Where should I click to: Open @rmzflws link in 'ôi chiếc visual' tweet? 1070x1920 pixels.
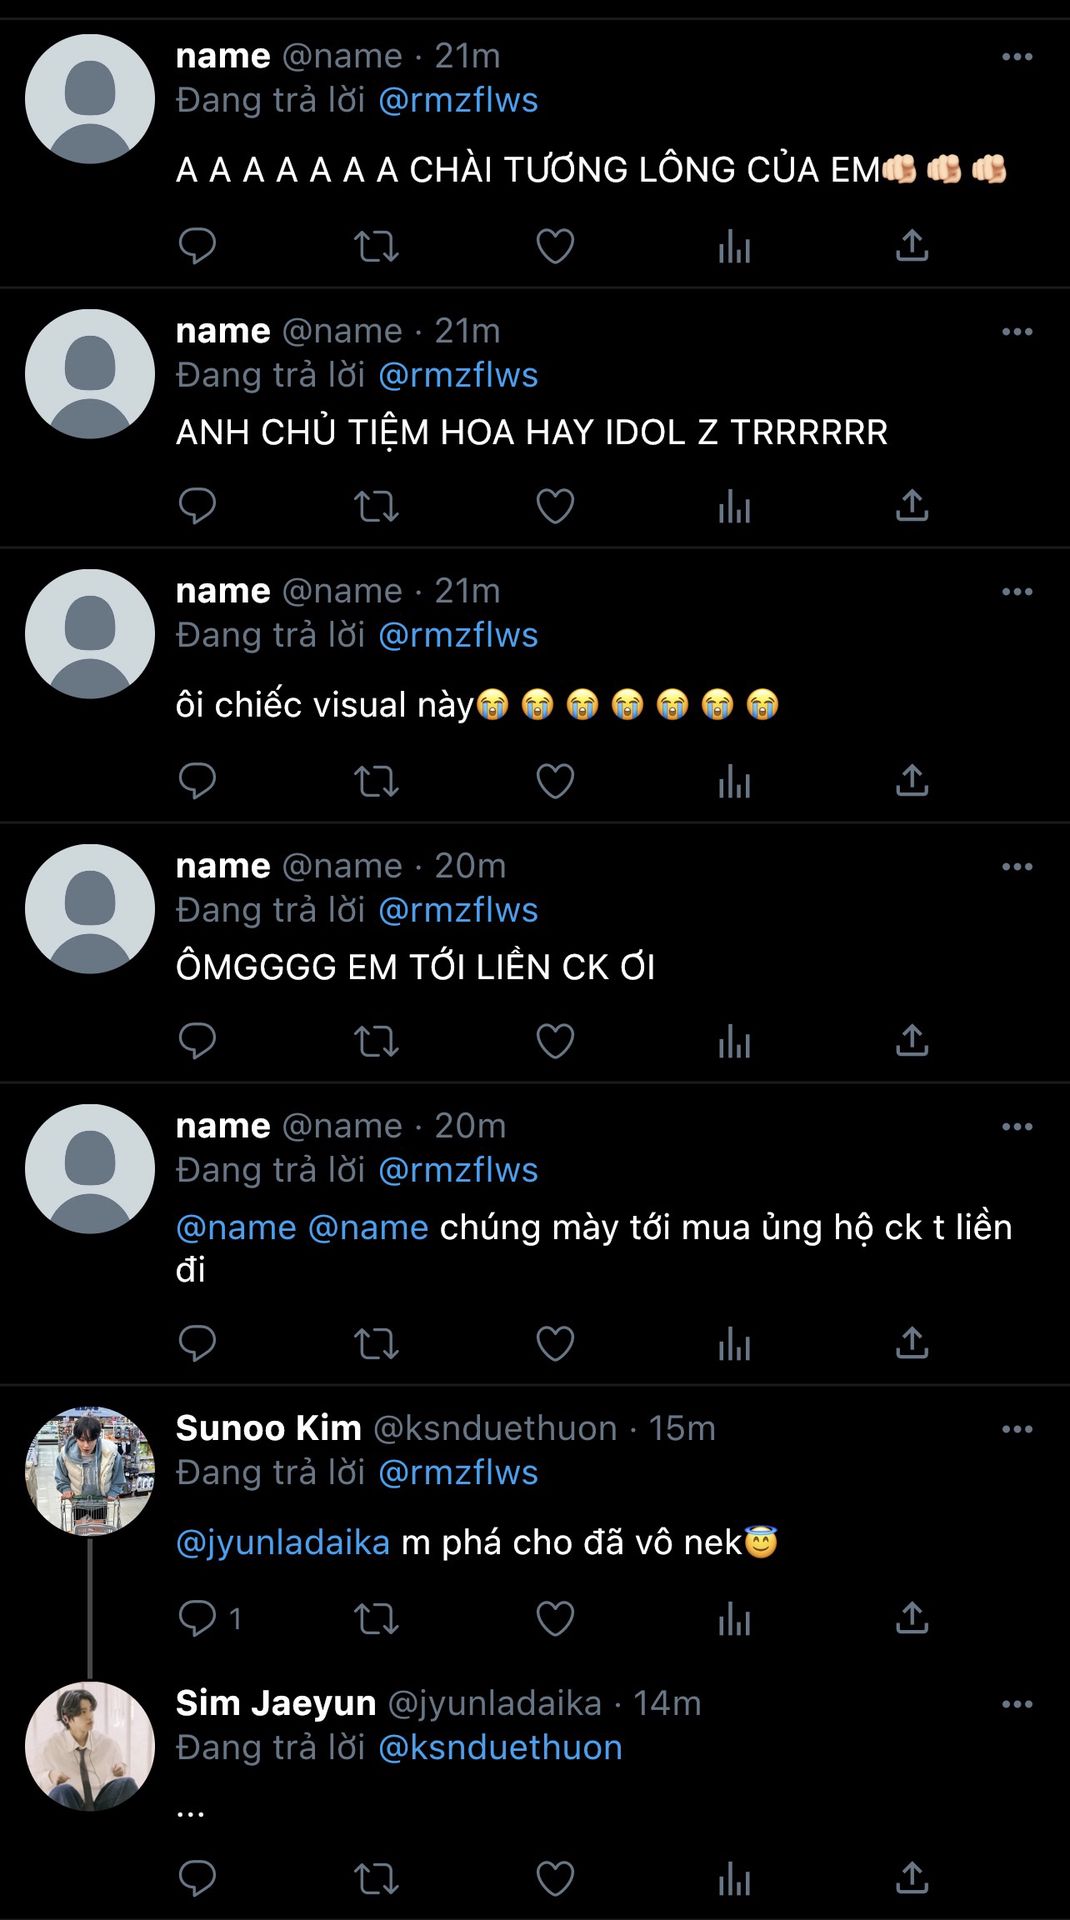tap(458, 635)
